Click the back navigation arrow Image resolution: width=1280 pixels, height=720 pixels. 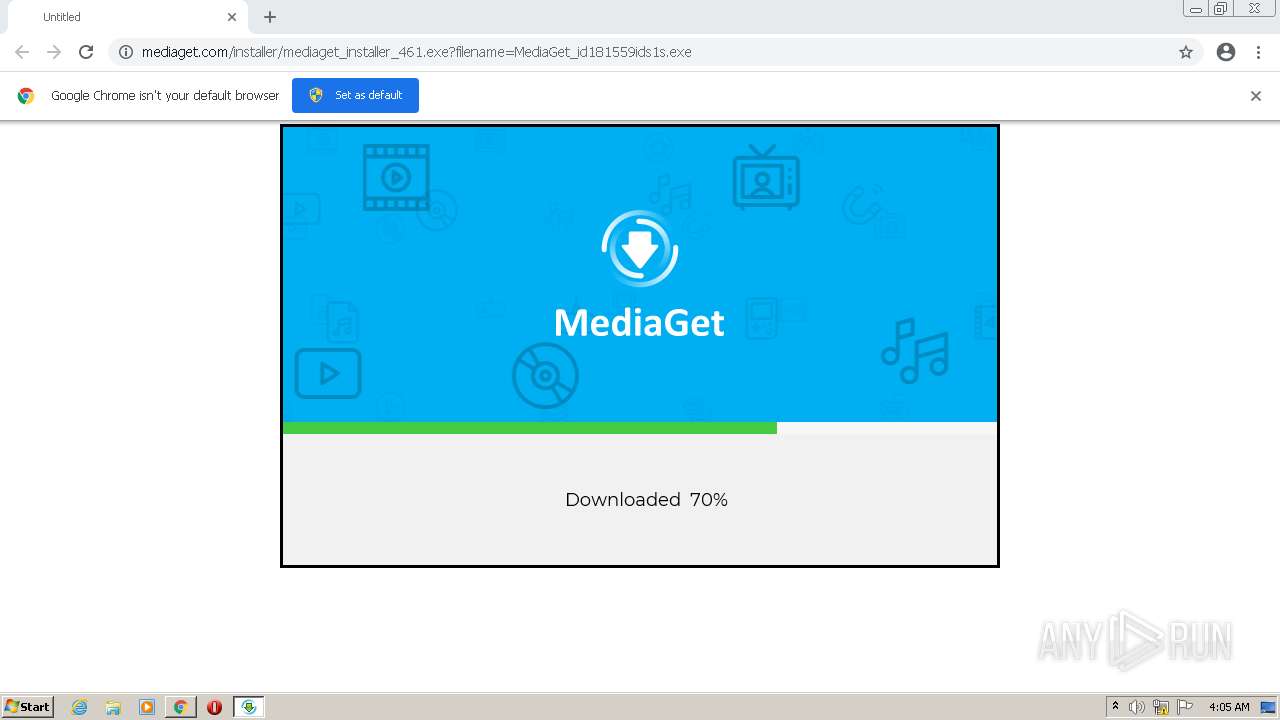22,52
